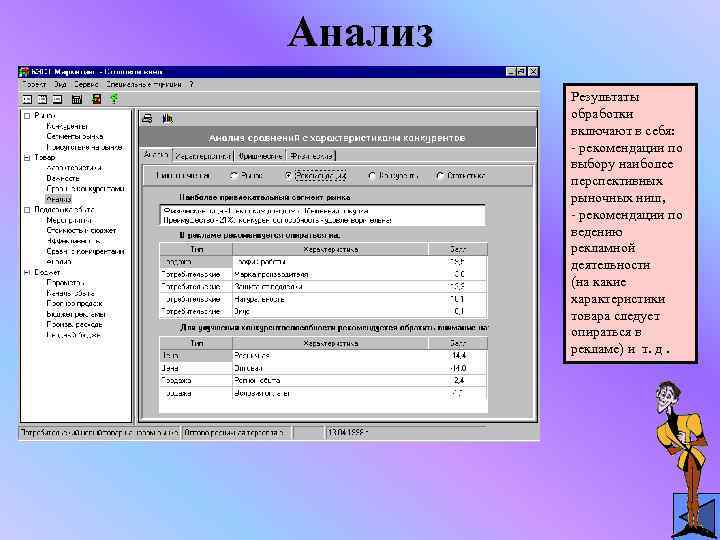Select the Статистика radio button
Viewport: 720px width, 540px height.
coord(439,175)
